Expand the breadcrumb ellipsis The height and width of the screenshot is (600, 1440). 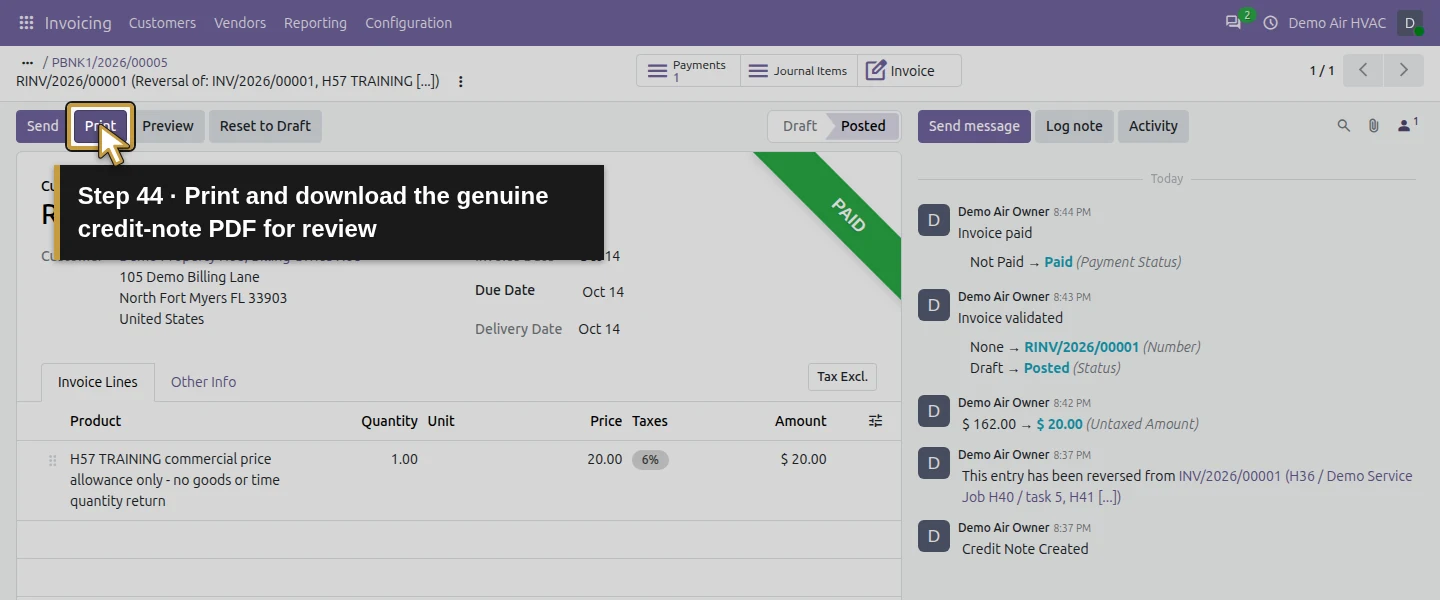[27, 62]
